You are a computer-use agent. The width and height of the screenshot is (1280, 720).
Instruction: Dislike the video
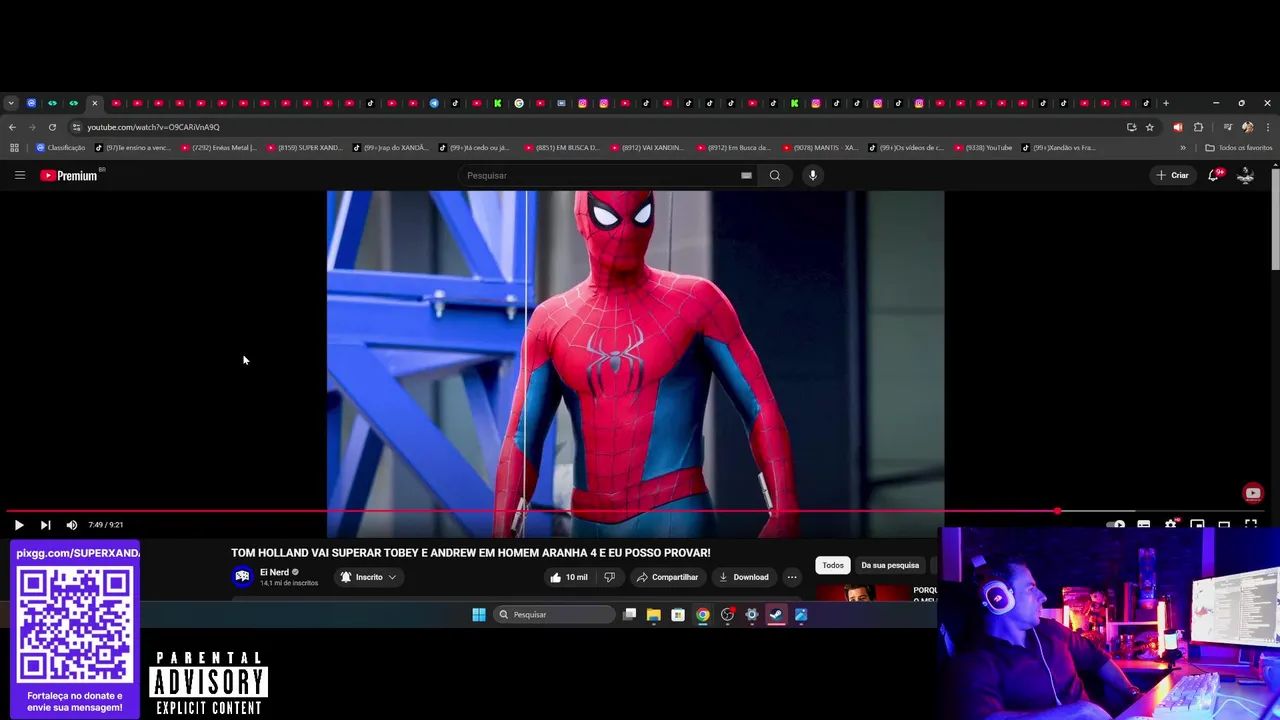[609, 577]
